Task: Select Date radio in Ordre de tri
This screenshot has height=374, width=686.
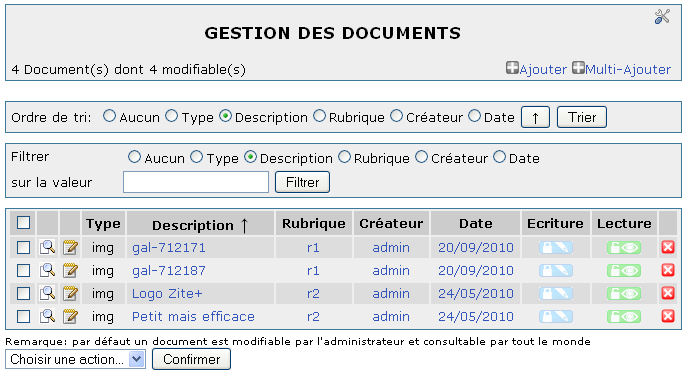Action: 474,116
